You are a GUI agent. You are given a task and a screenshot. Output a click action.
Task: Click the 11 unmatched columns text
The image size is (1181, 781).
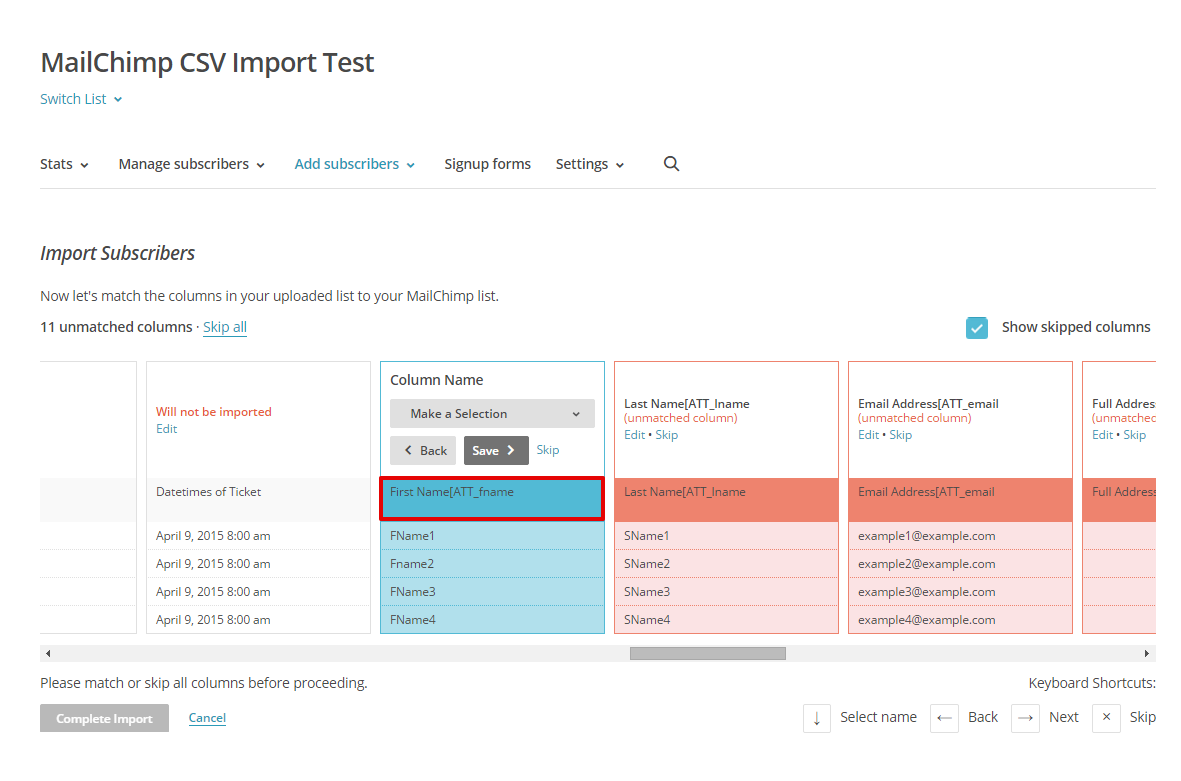click(116, 327)
